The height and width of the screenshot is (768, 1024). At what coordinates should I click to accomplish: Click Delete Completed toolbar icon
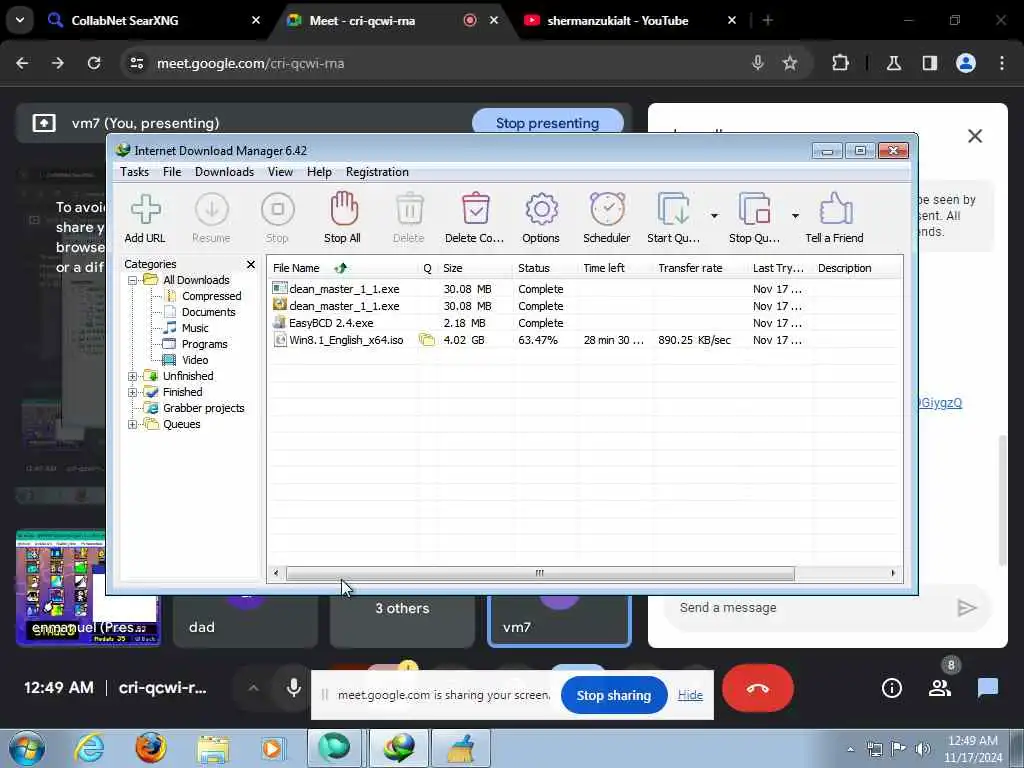coord(475,218)
